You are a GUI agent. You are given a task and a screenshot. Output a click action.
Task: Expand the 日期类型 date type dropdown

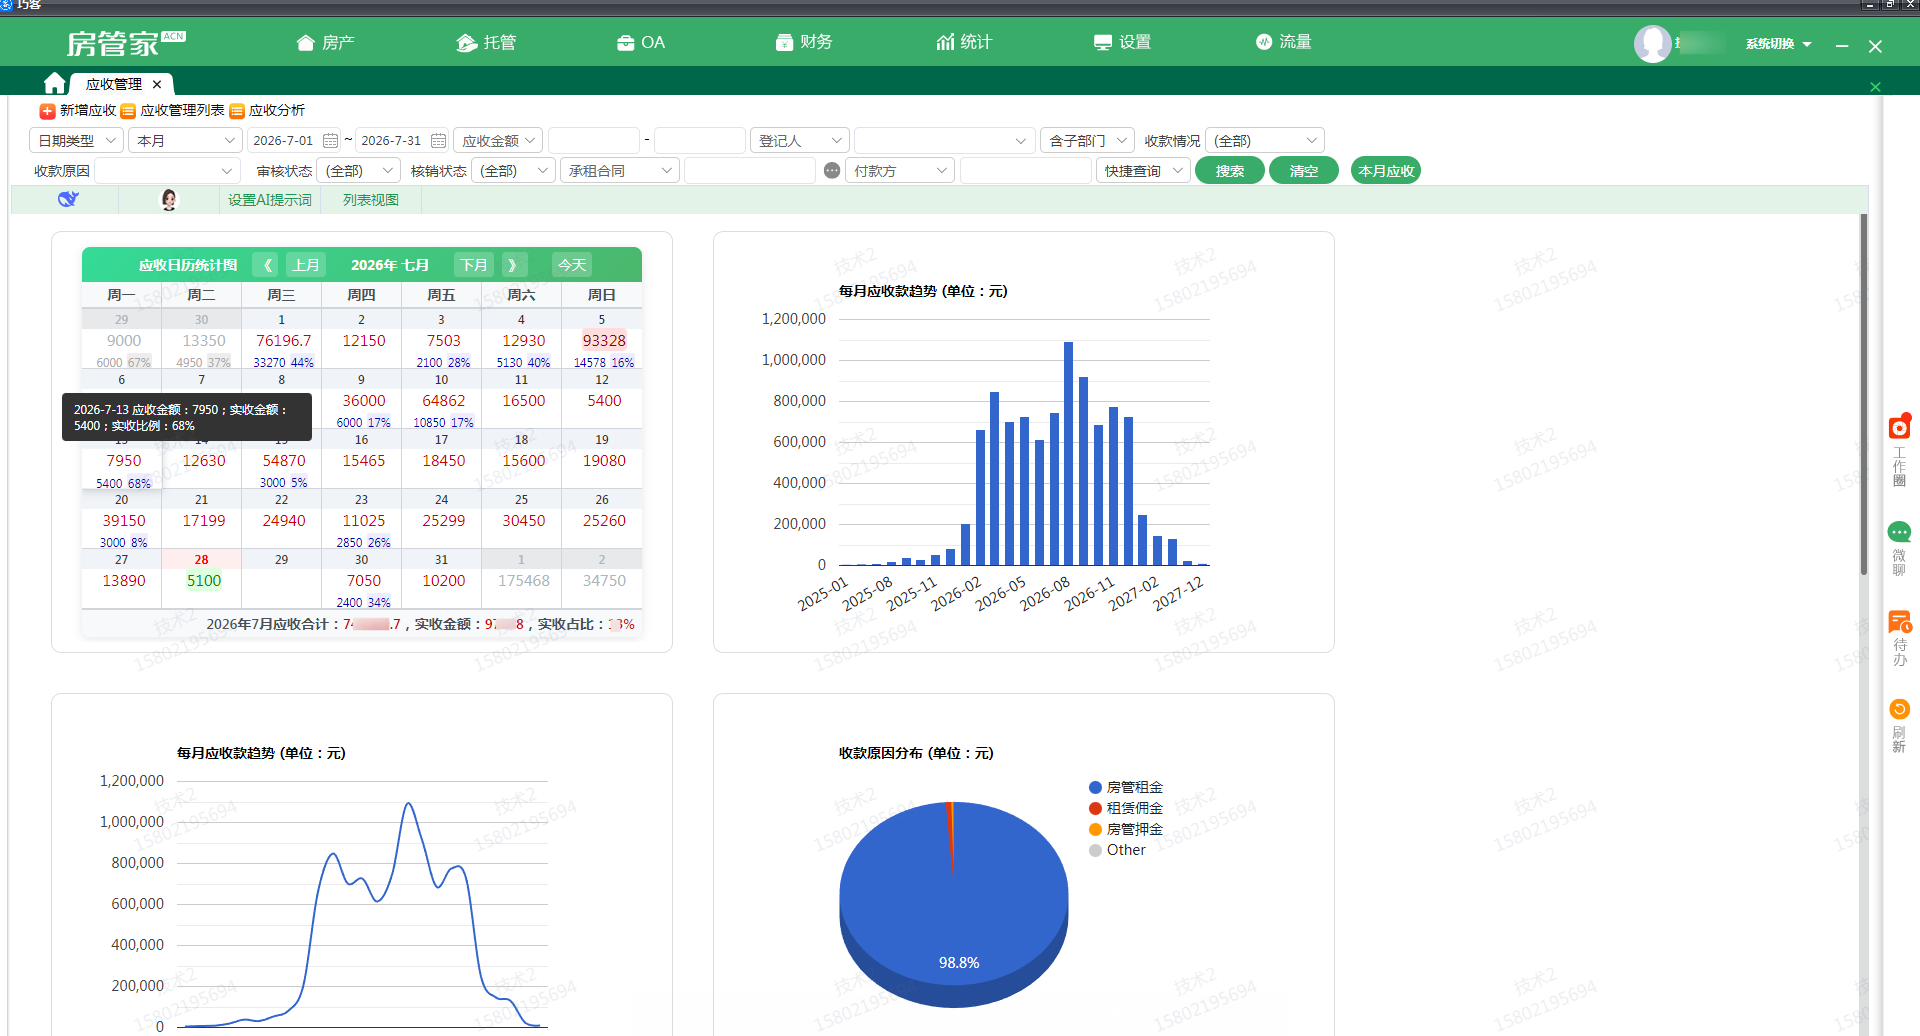[76, 141]
